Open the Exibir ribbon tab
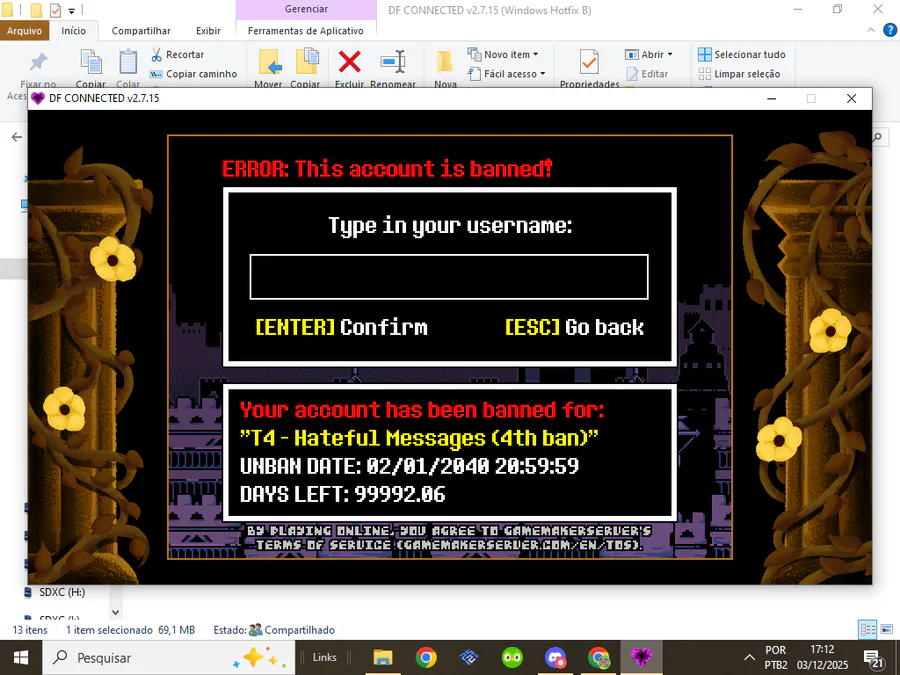The image size is (900, 675). (208, 31)
